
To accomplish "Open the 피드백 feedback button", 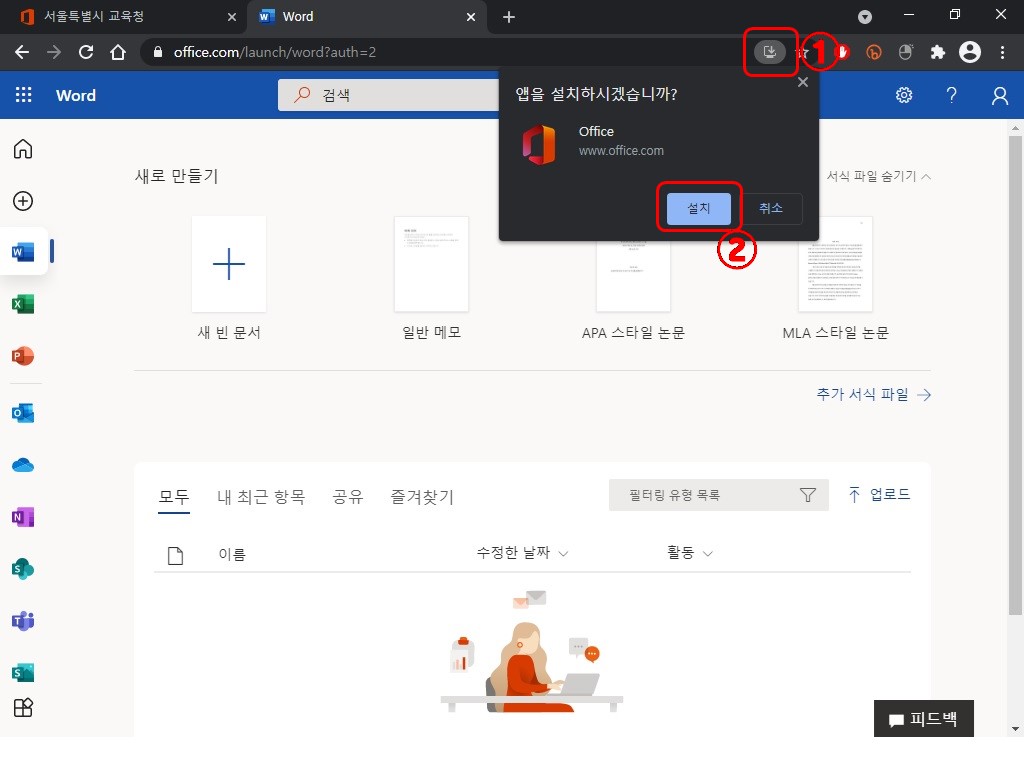I will point(923,719).
